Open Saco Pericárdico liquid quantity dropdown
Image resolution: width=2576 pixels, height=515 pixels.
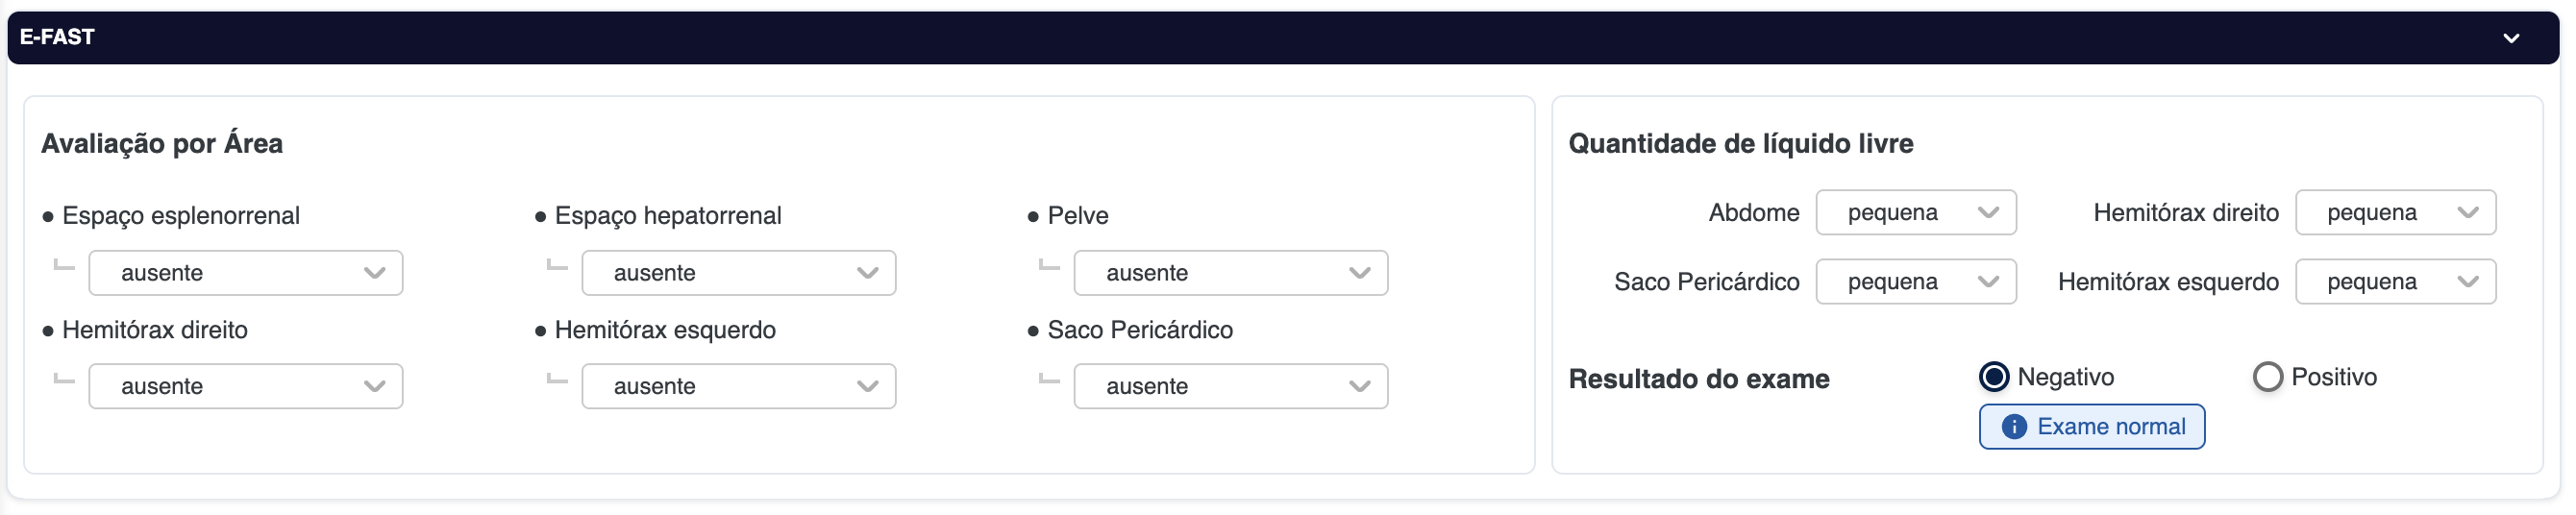point(1915,282)
